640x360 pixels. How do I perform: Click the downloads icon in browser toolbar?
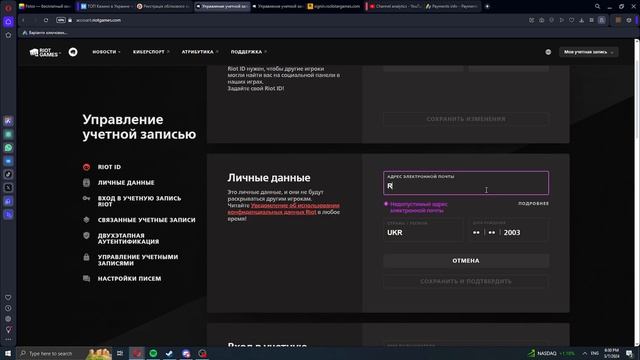[x=581, y=20]
